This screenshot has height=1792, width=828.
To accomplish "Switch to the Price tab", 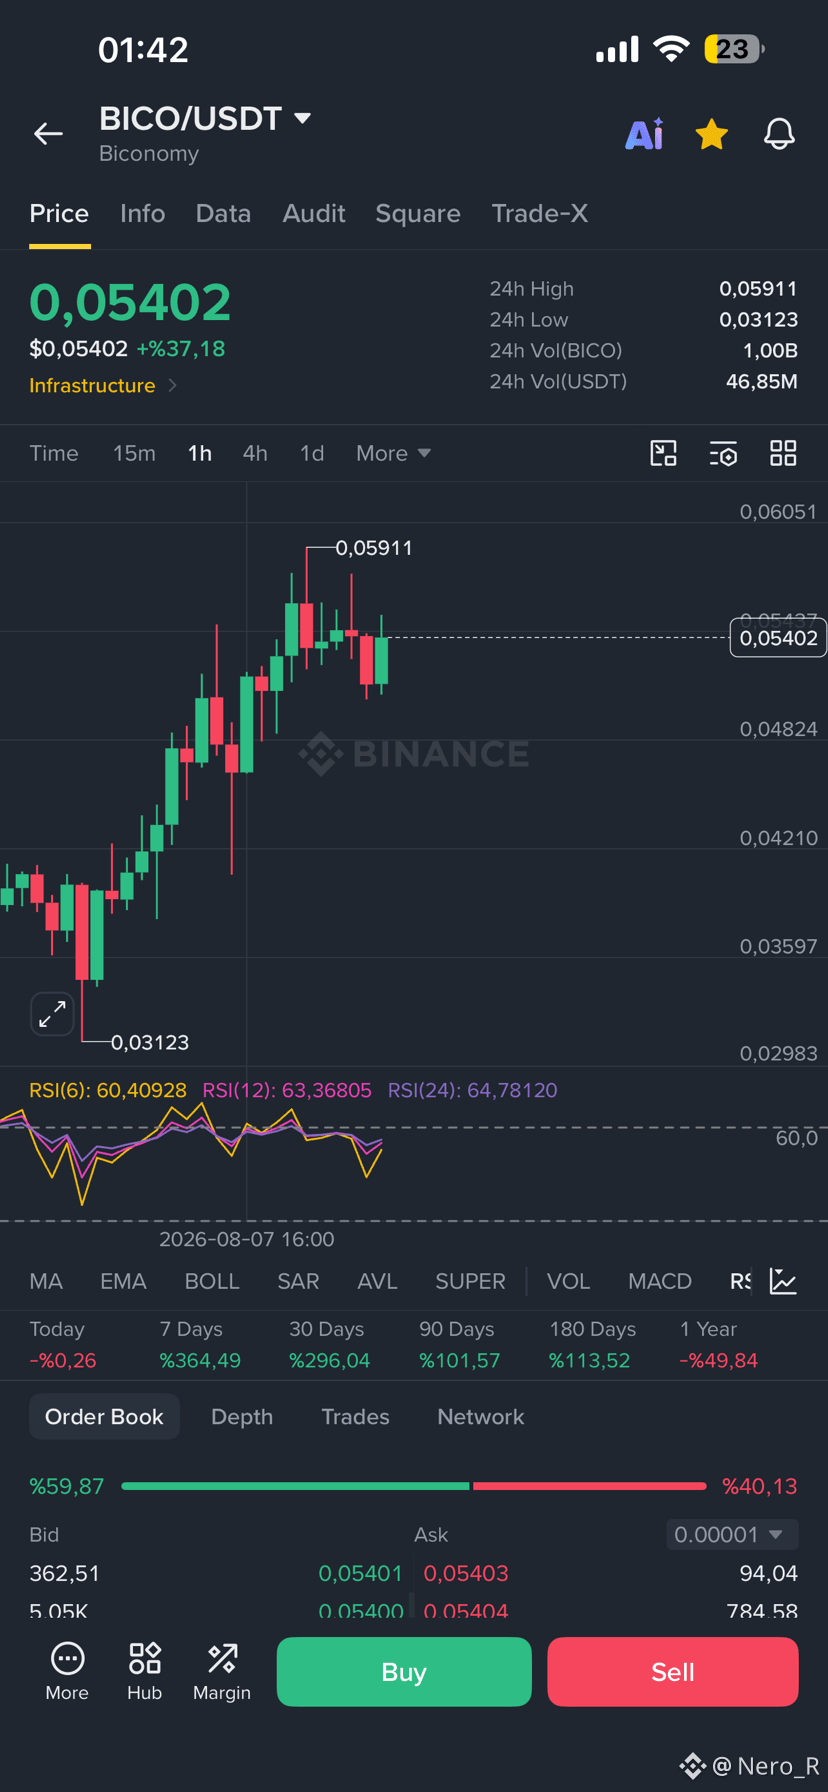I will 59,213.
